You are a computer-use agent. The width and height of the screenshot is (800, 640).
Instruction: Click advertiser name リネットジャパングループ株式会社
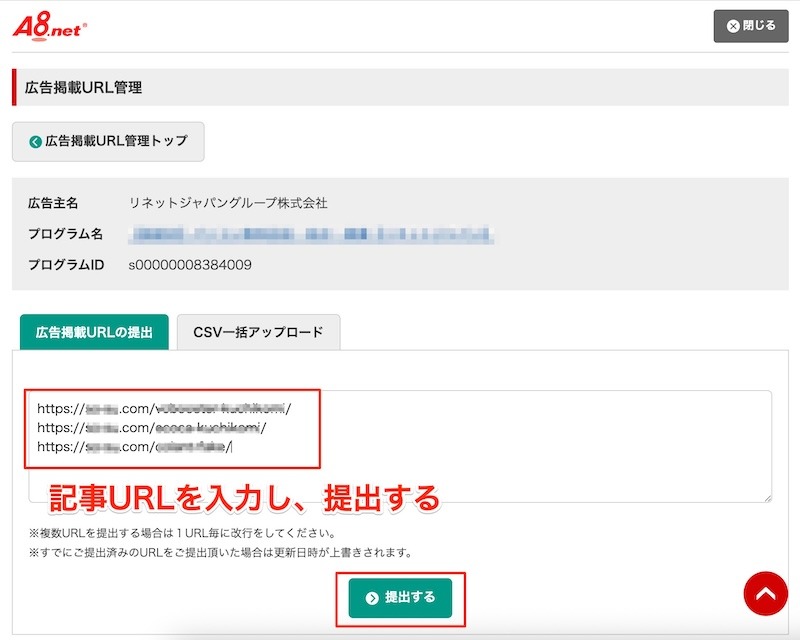[228, 203]
